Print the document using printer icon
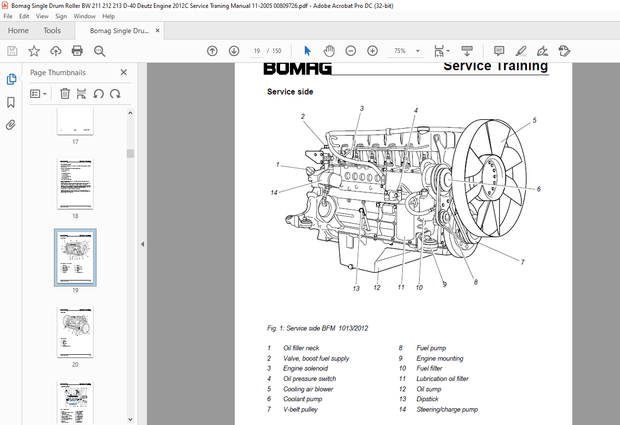The width and height of the screenshot is (620, 425). pyautogui.click(x=77, y=51)
